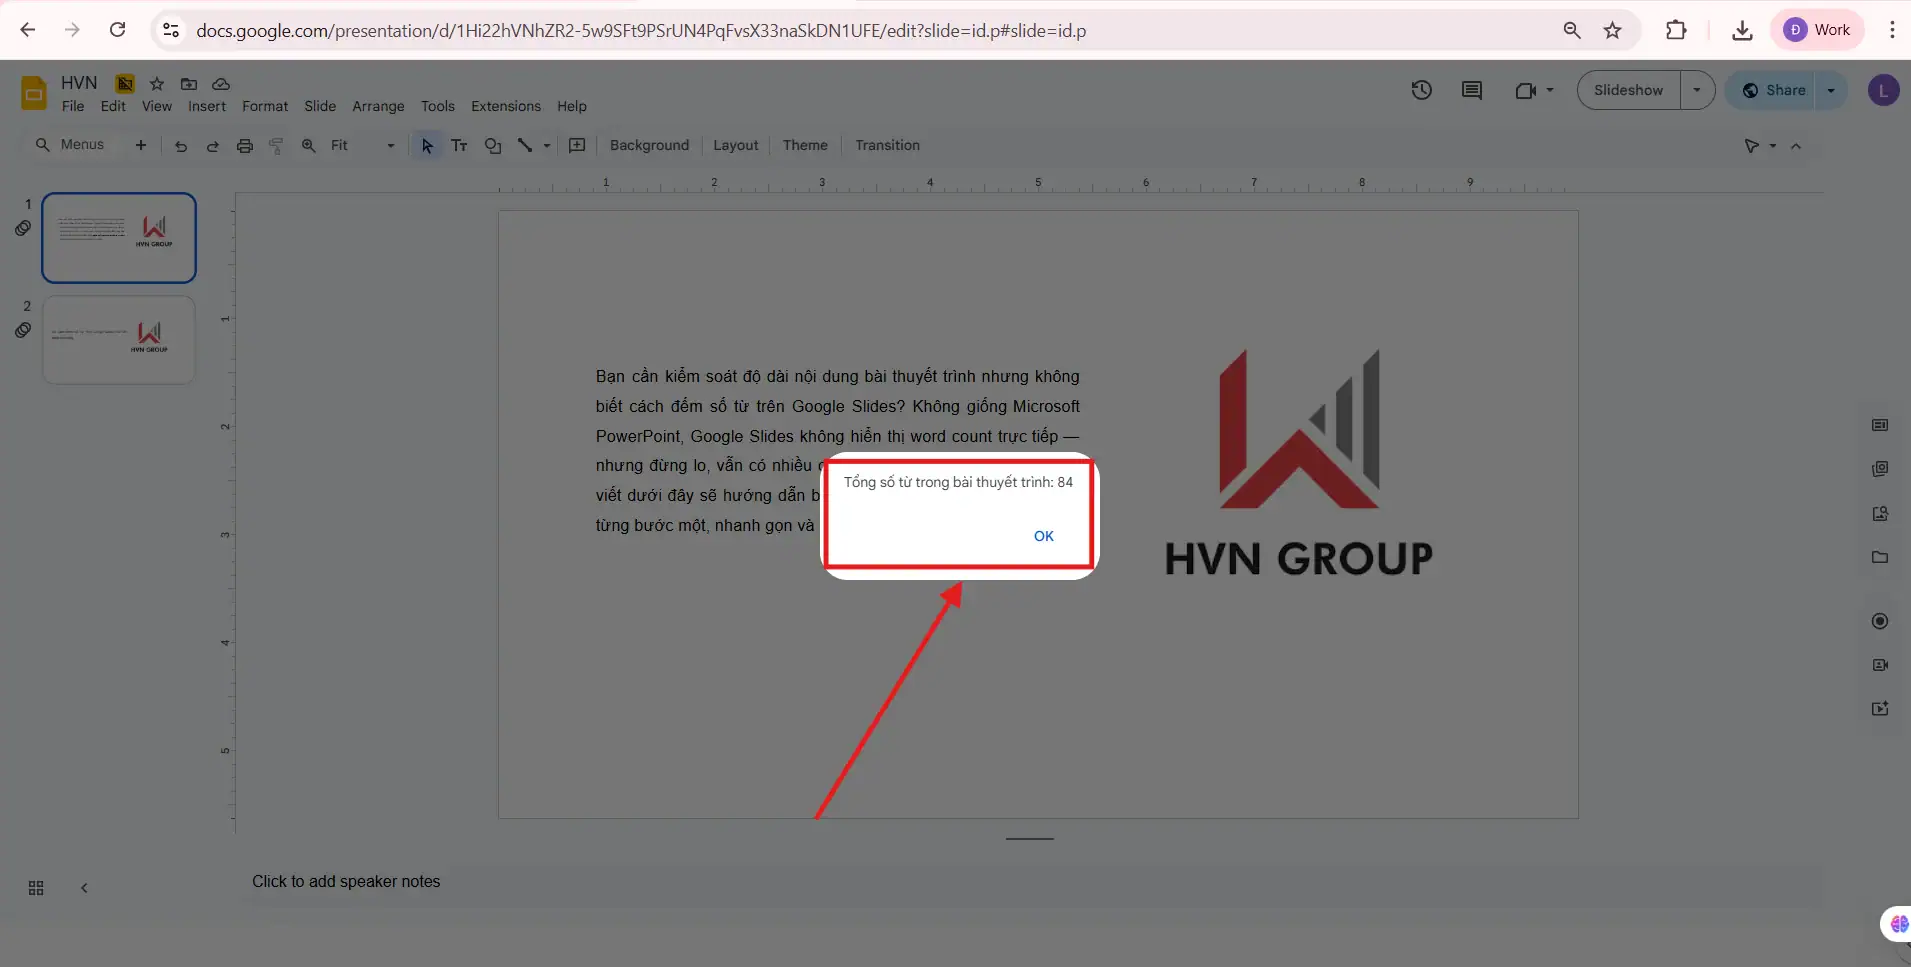The image size is (1911, 967).
Task: Select the Zoom magnifier tool
Action: (x=308, y=145)
